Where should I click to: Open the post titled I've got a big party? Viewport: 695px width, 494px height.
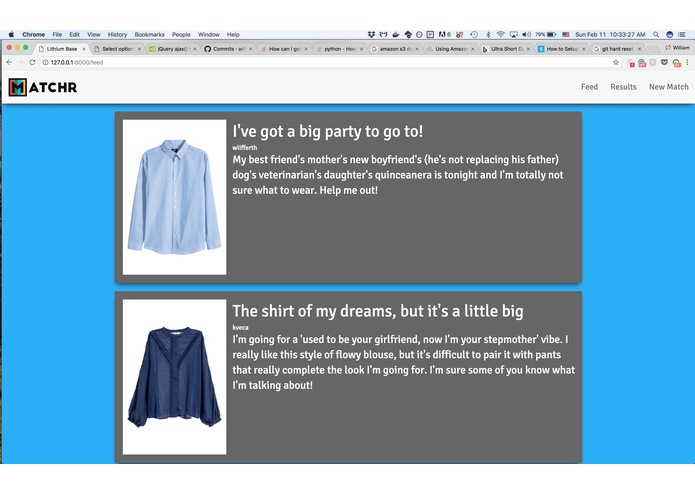pyautogui.click(x=328, y=131)
